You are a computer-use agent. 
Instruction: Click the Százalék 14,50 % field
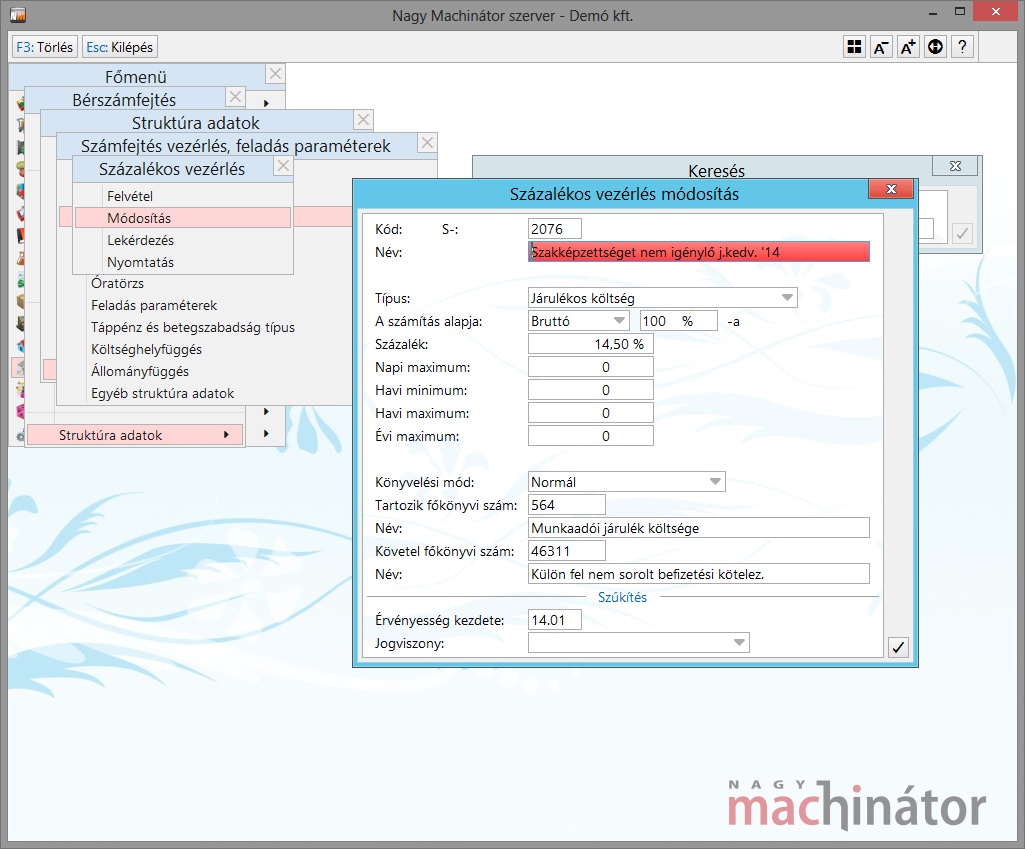tap(591, 344)
